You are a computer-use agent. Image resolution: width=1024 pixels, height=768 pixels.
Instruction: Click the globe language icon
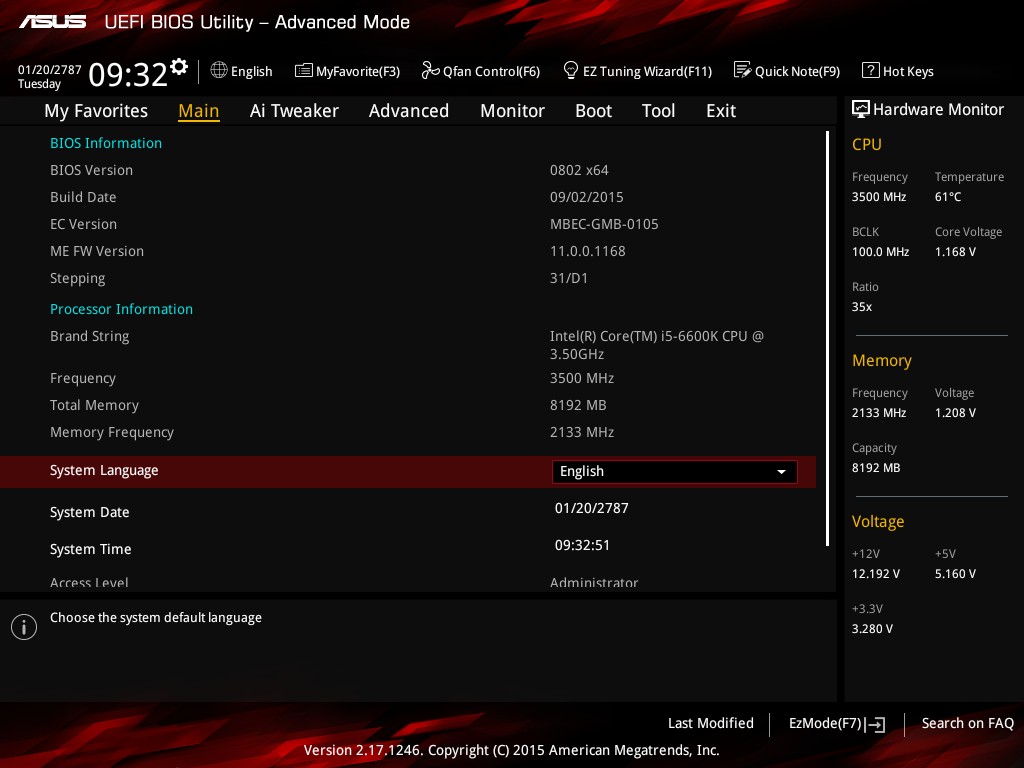pos(219,70)
